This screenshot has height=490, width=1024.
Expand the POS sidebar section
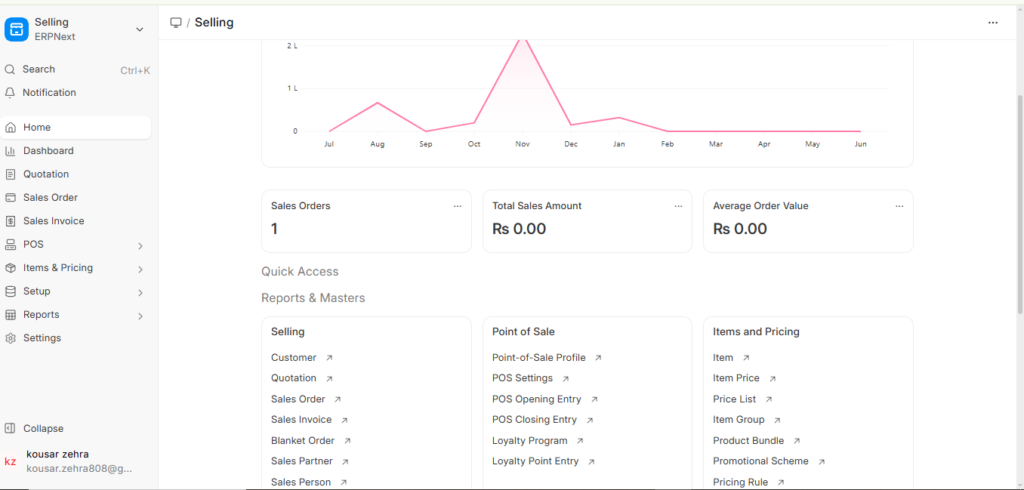140,245
